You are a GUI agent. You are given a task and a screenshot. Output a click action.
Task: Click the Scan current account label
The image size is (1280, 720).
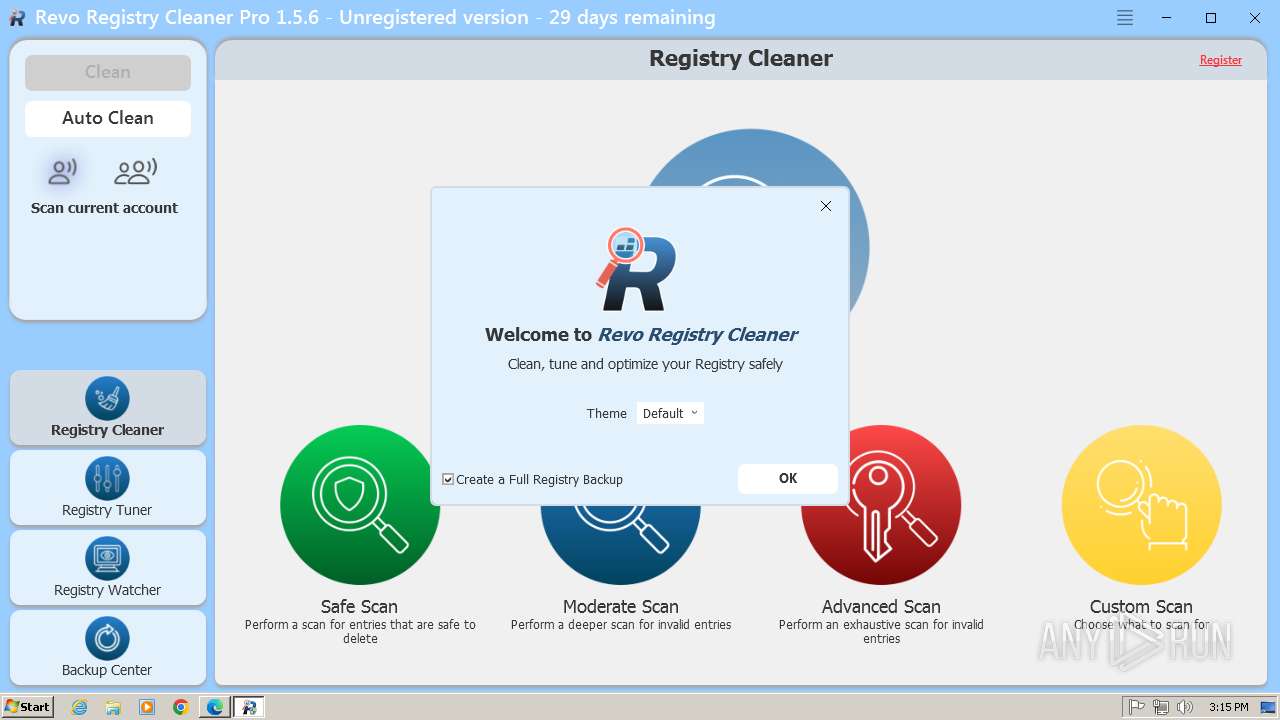click(104, 208)
